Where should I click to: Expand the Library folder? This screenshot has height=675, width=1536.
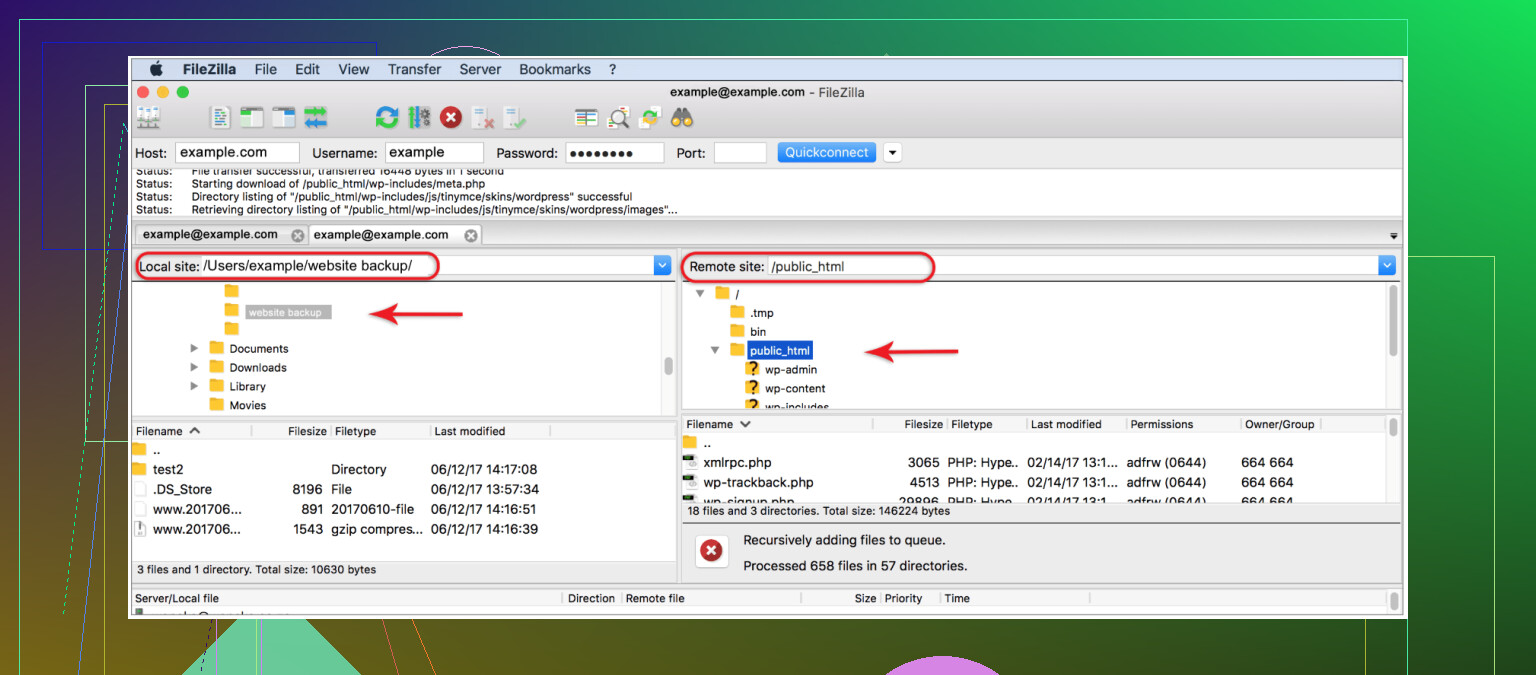(194, 386)
